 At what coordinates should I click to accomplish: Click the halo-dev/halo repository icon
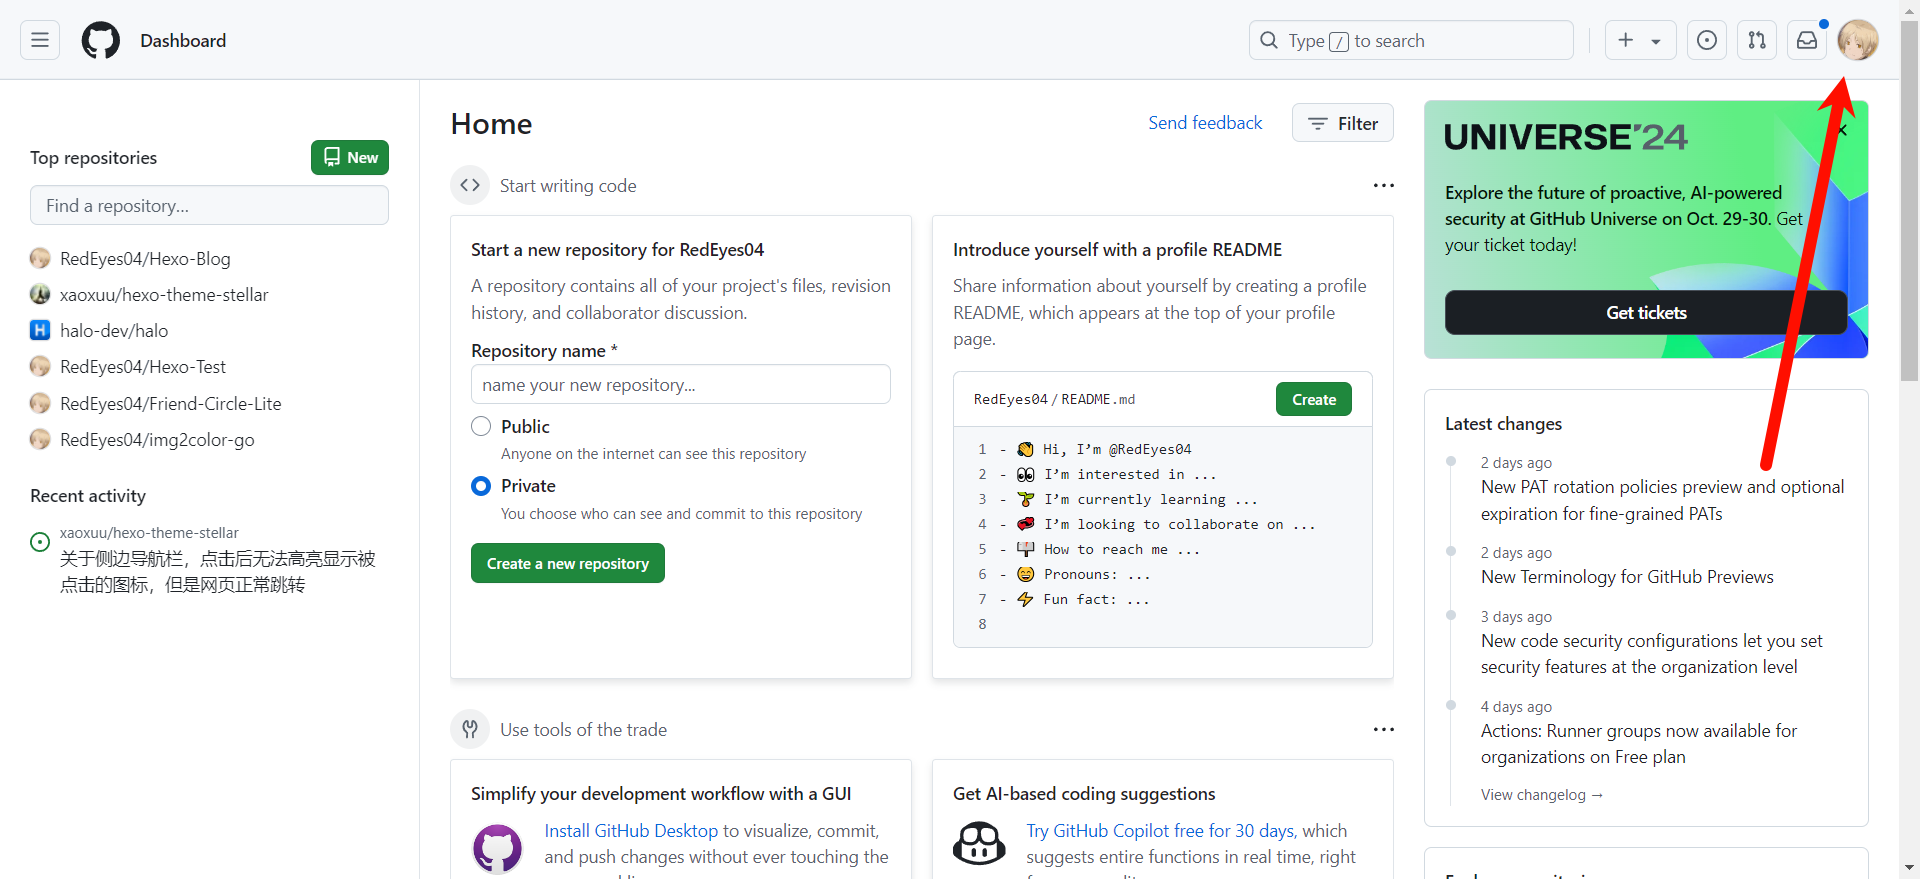tap(40, 330)
